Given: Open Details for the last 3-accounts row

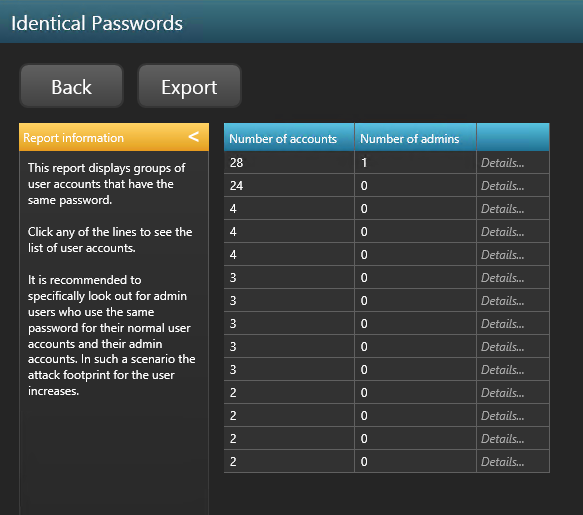Looking at the screenshot, I should click(502, 370).
